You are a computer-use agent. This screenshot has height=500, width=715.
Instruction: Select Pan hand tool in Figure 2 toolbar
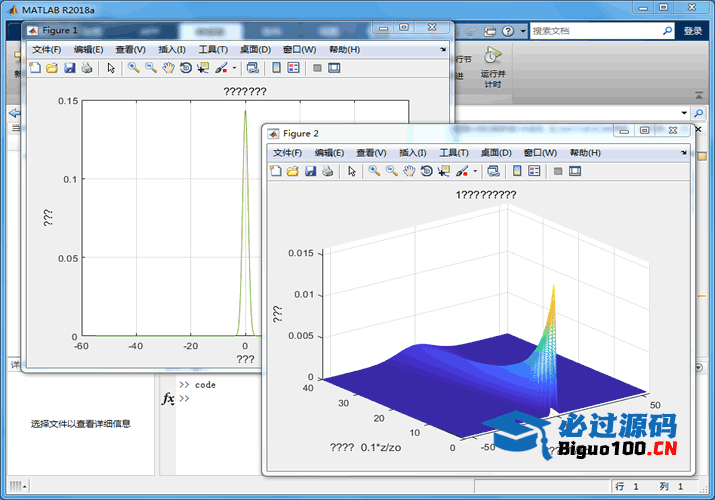pyautogui.click(x=409, y=171)
